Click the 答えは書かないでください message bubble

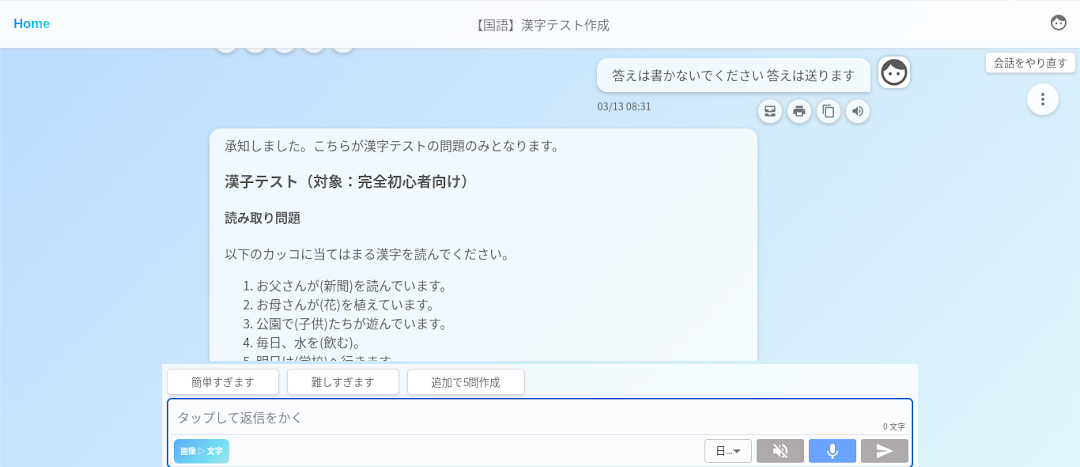[733, 75]
